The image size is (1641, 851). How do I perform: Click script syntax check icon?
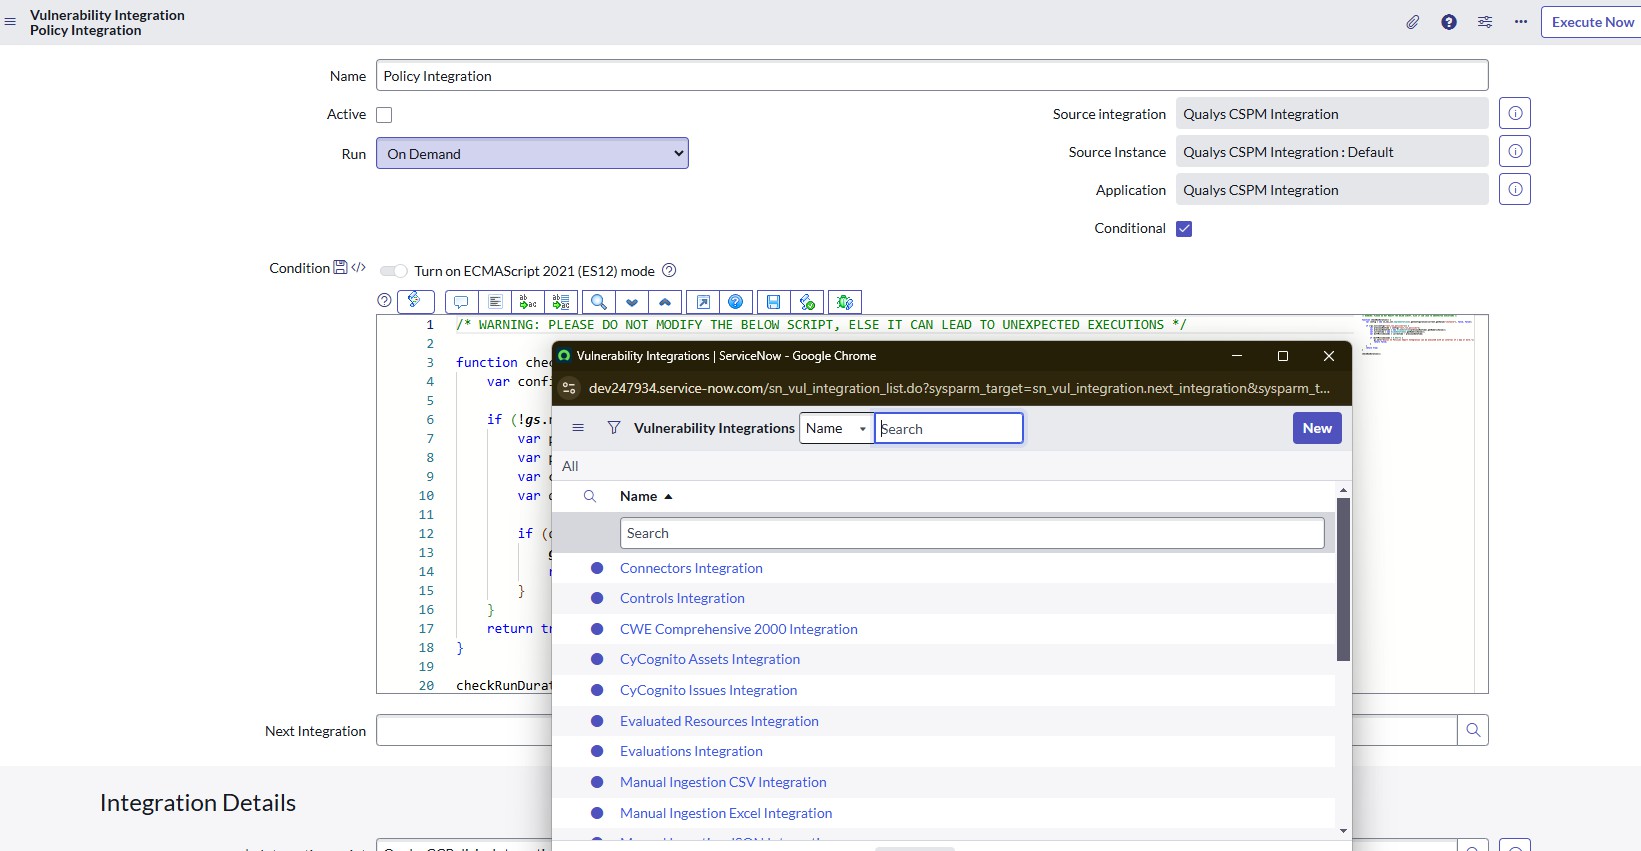(807, 302)
